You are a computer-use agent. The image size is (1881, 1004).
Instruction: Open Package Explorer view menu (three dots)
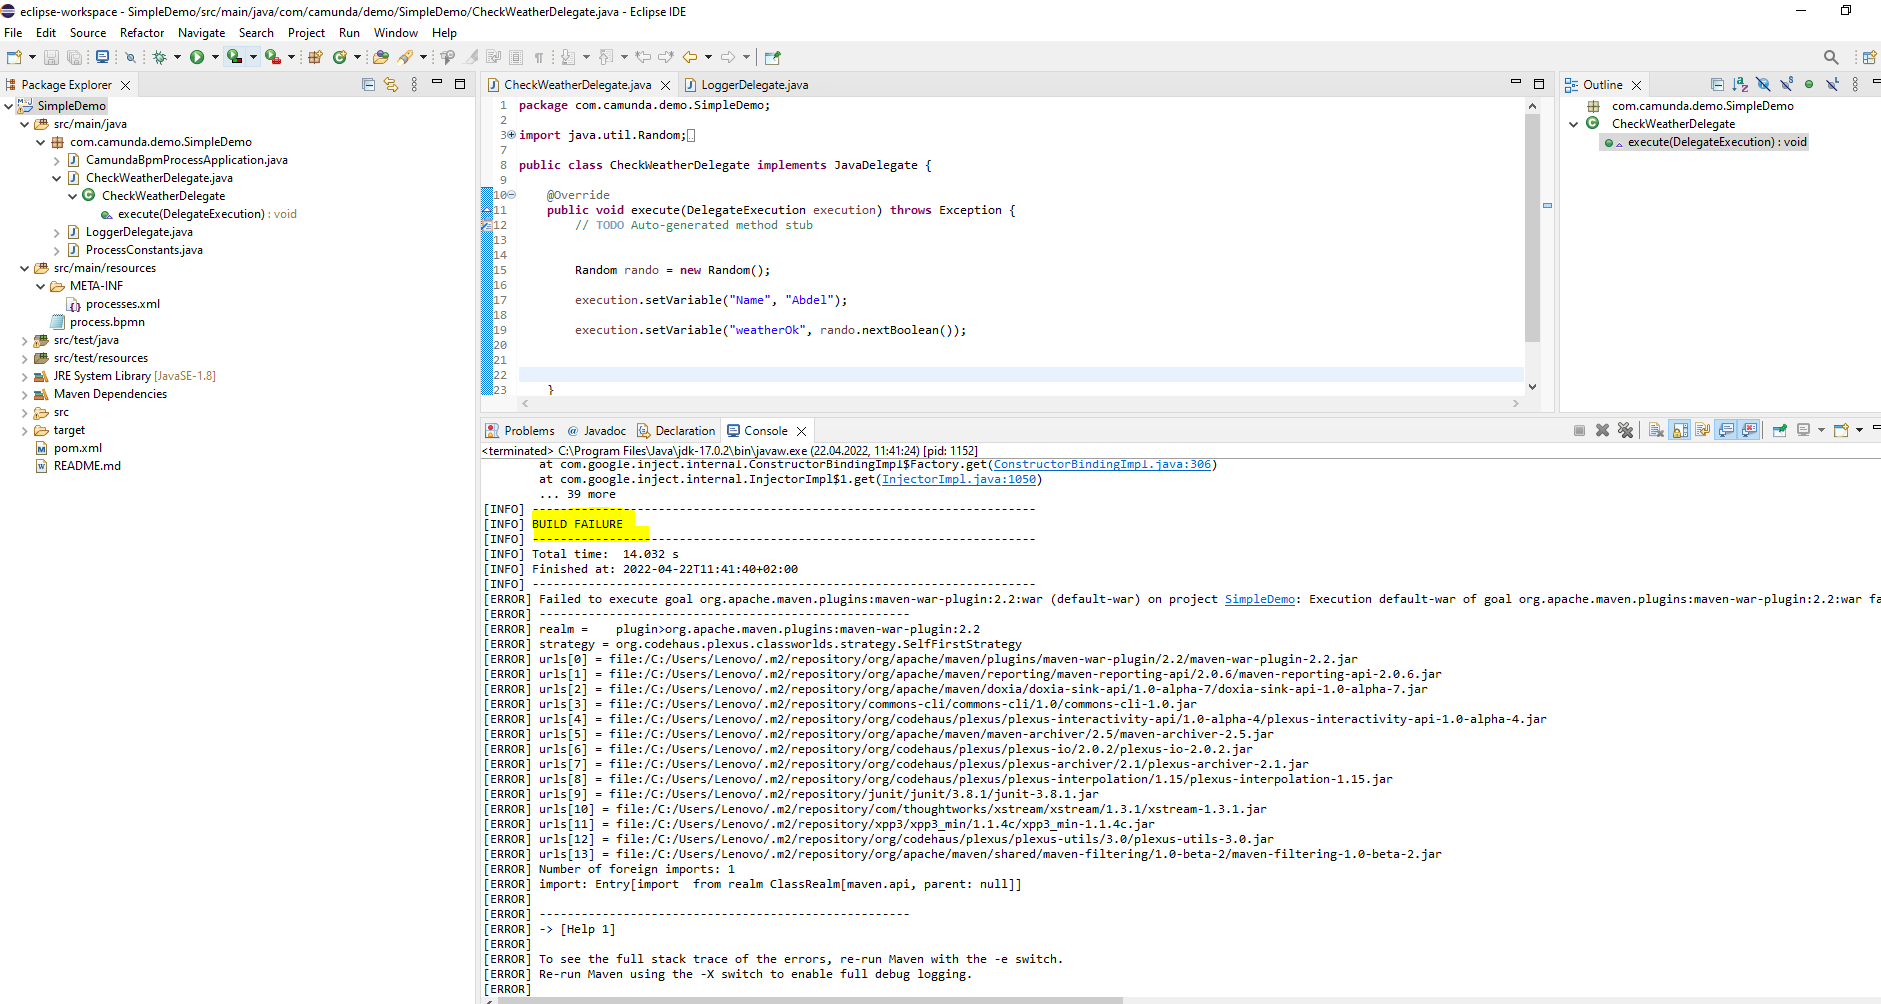[x=414, y=85]
